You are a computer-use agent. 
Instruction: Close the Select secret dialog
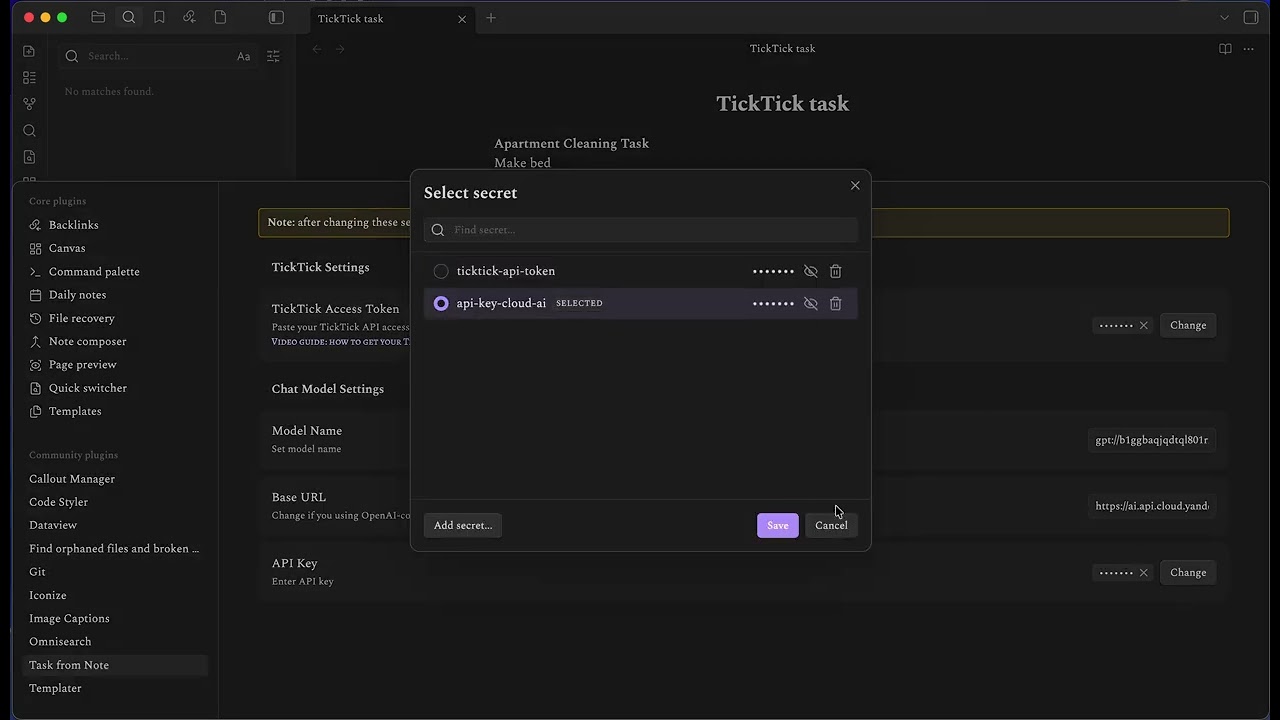855,185
